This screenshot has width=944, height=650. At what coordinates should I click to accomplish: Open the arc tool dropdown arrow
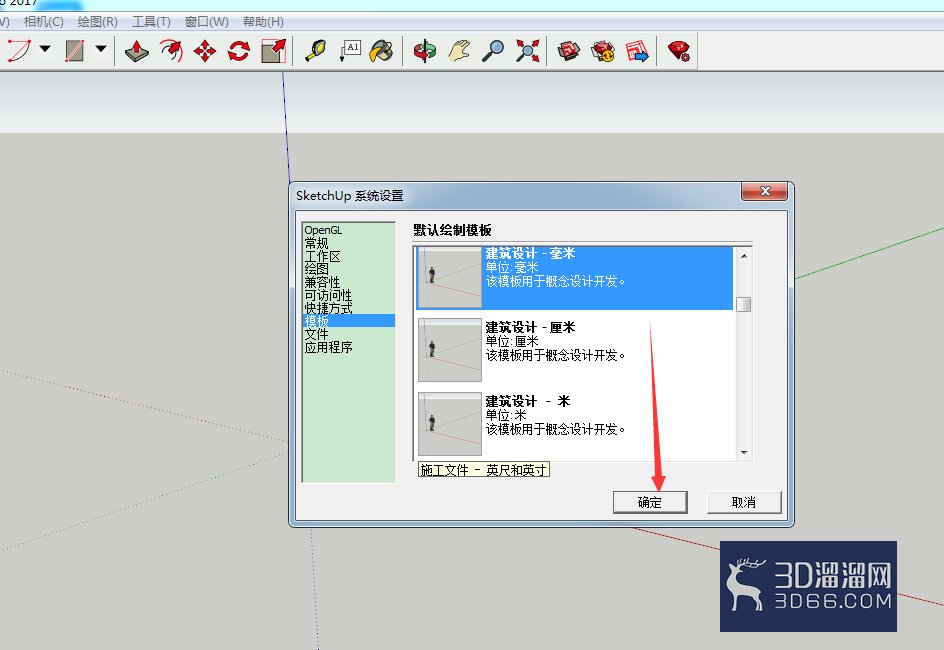(x=45, y=49)
